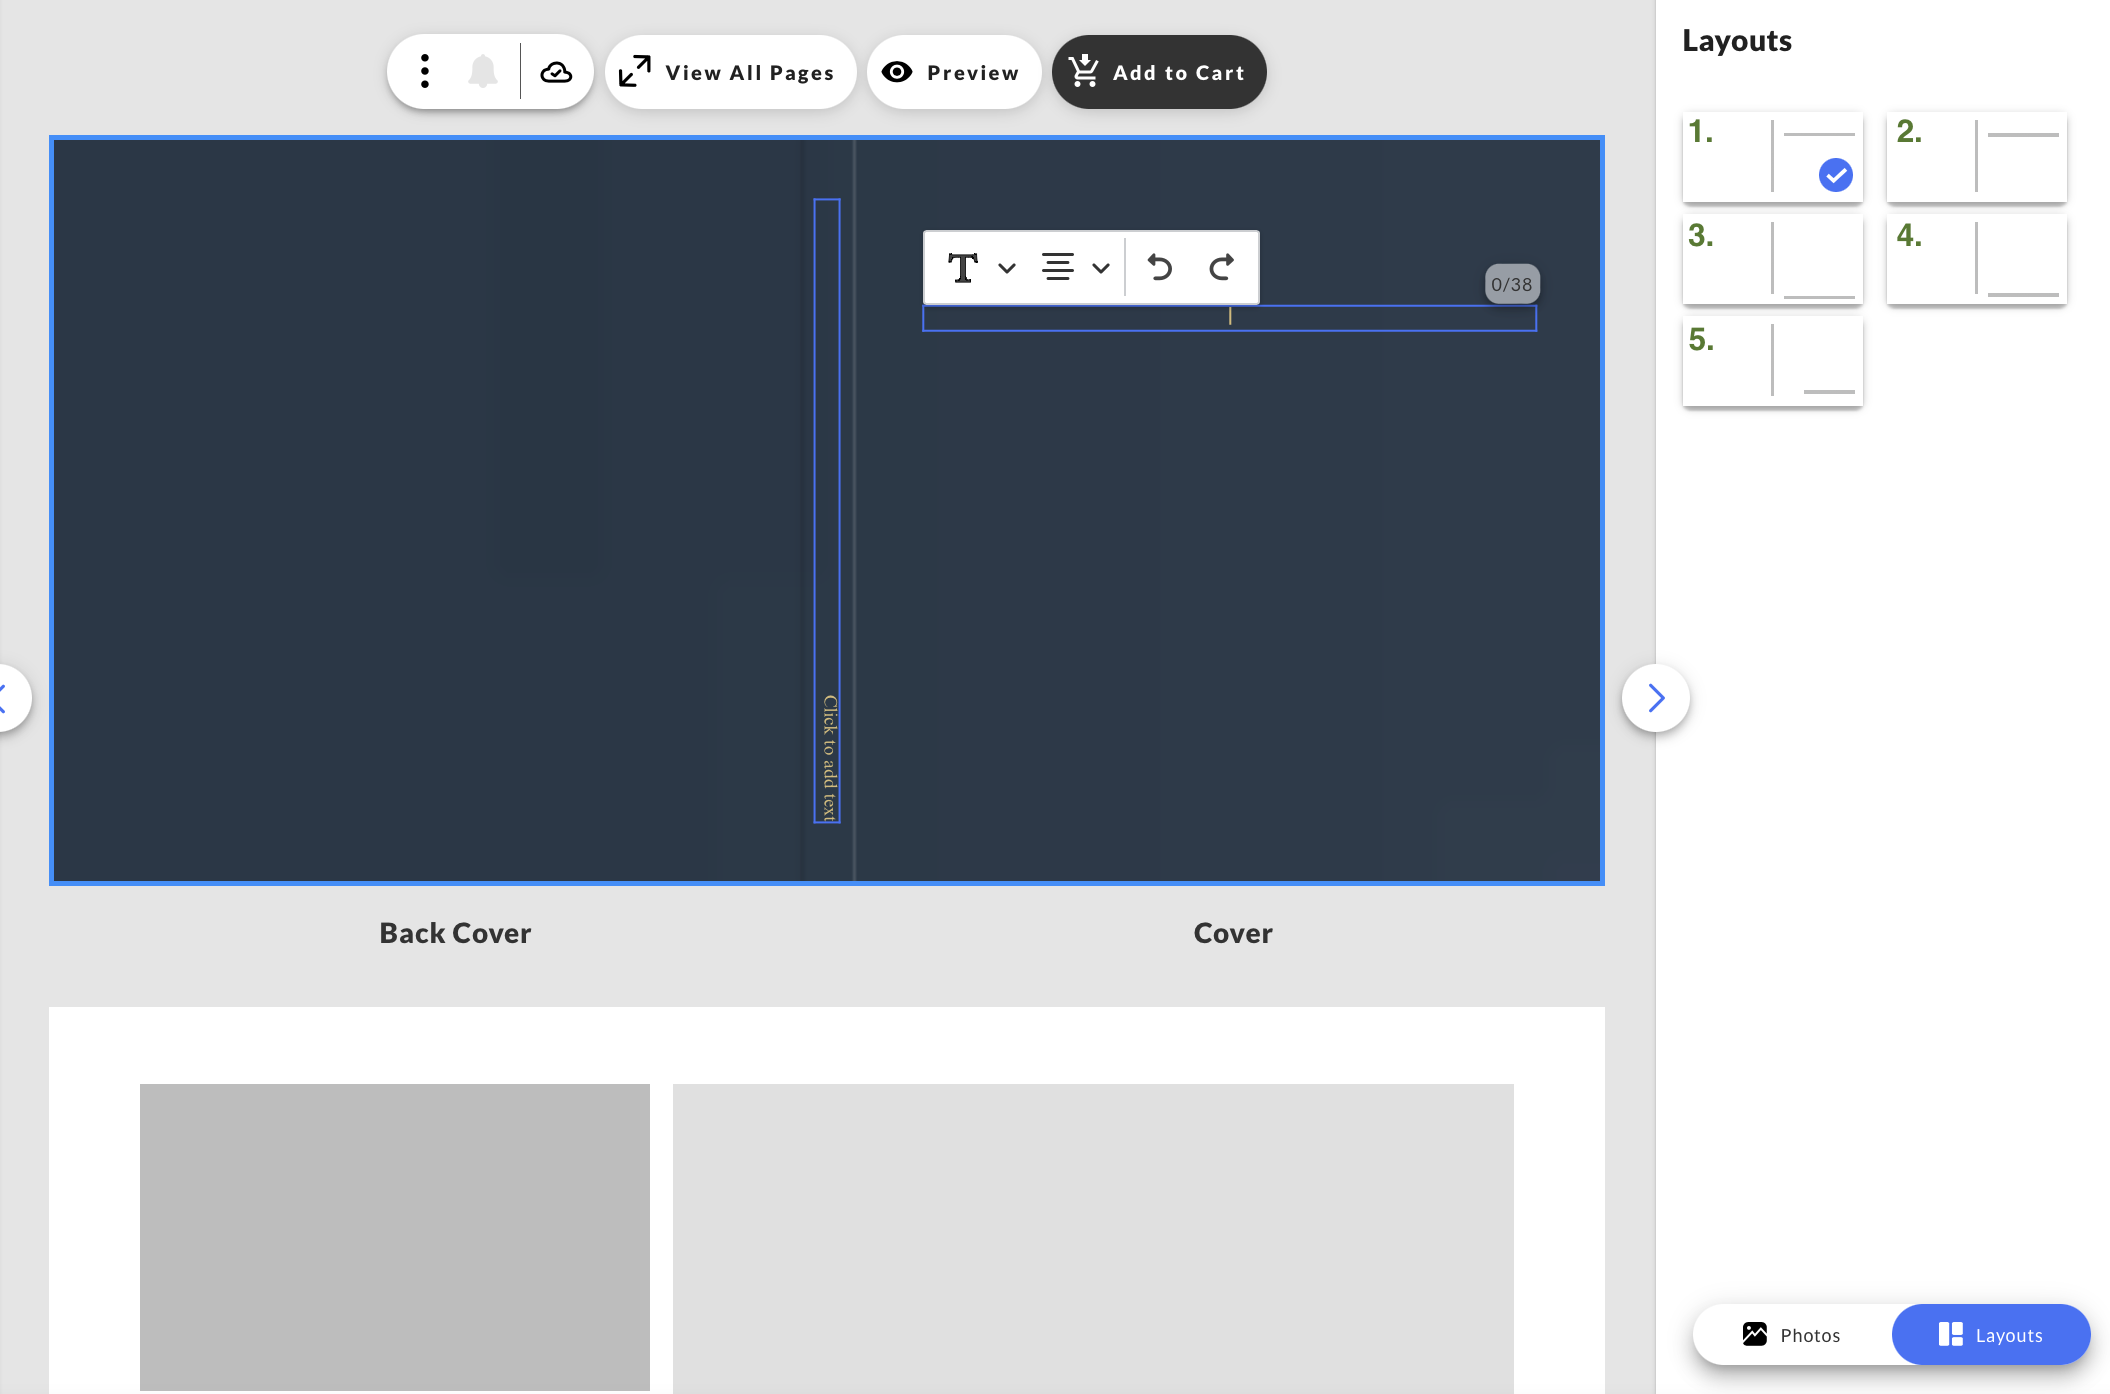
Task: Switch to the Layouts tab
Action: pyautogui.click(x=1989, y=1334)
